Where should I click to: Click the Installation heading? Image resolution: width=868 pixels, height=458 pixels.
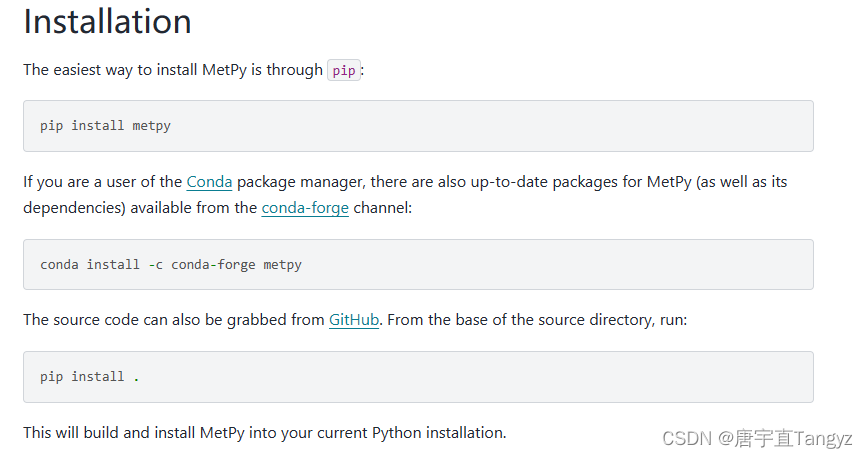(x=107, y=22)
